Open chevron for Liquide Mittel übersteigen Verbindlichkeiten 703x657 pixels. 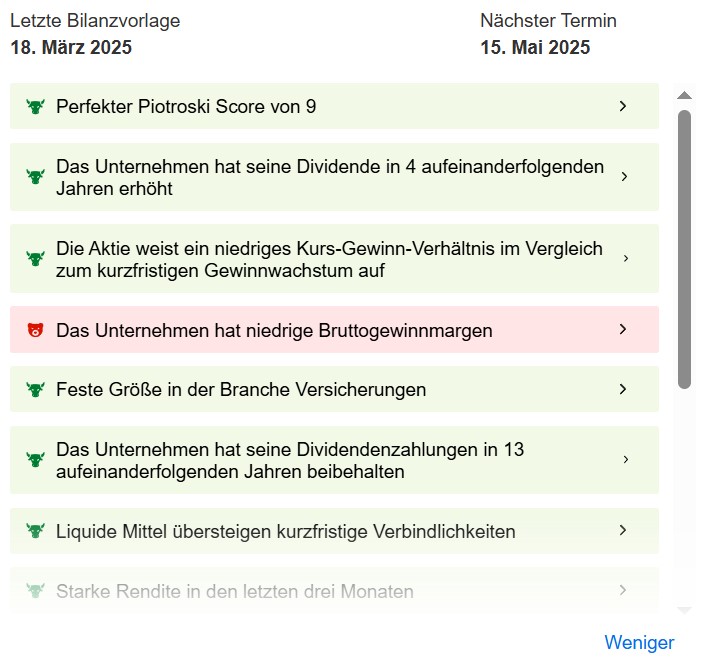point(623,531)
